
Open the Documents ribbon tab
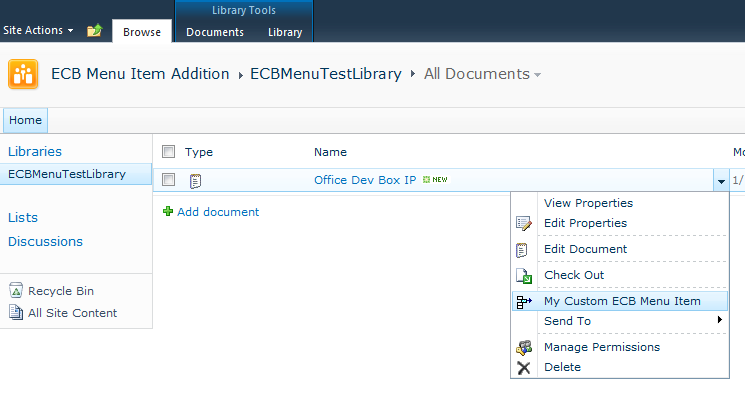pyautogui.click(x=215, y=32)
